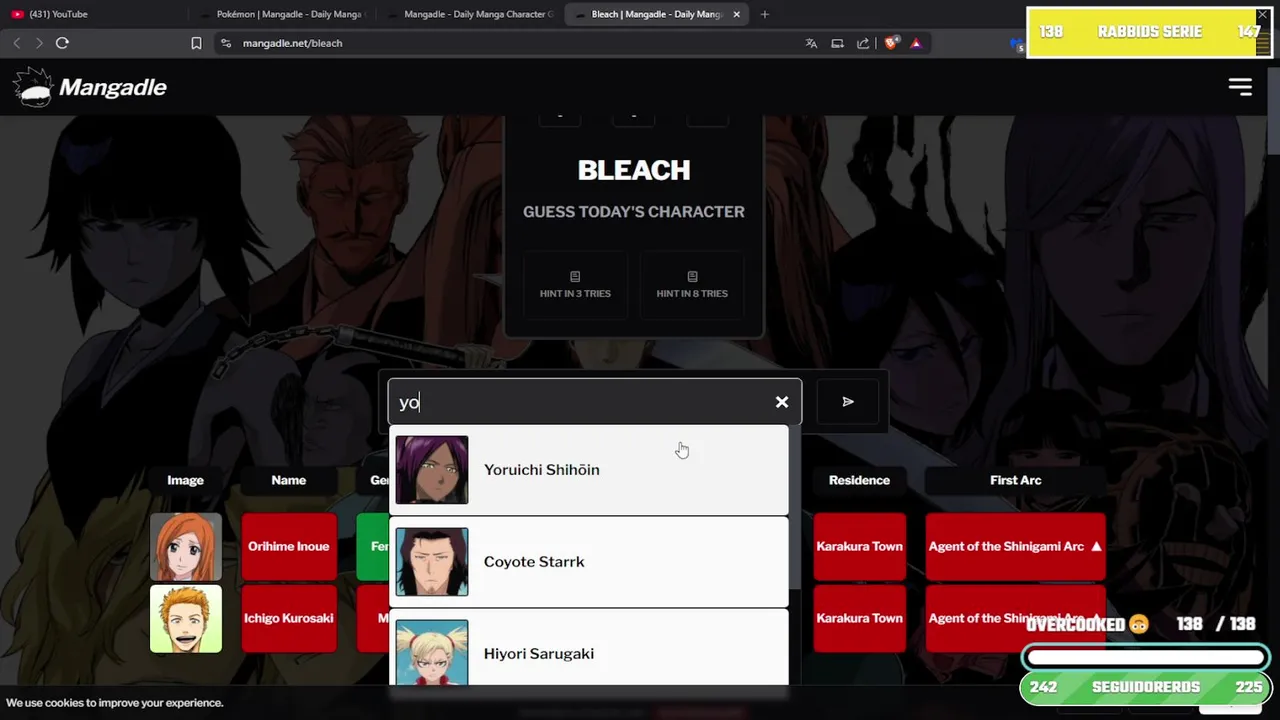
Task: Click the Ichigo Kurosaki name cell
Action: pyautogui.click(x=289, y=619)
